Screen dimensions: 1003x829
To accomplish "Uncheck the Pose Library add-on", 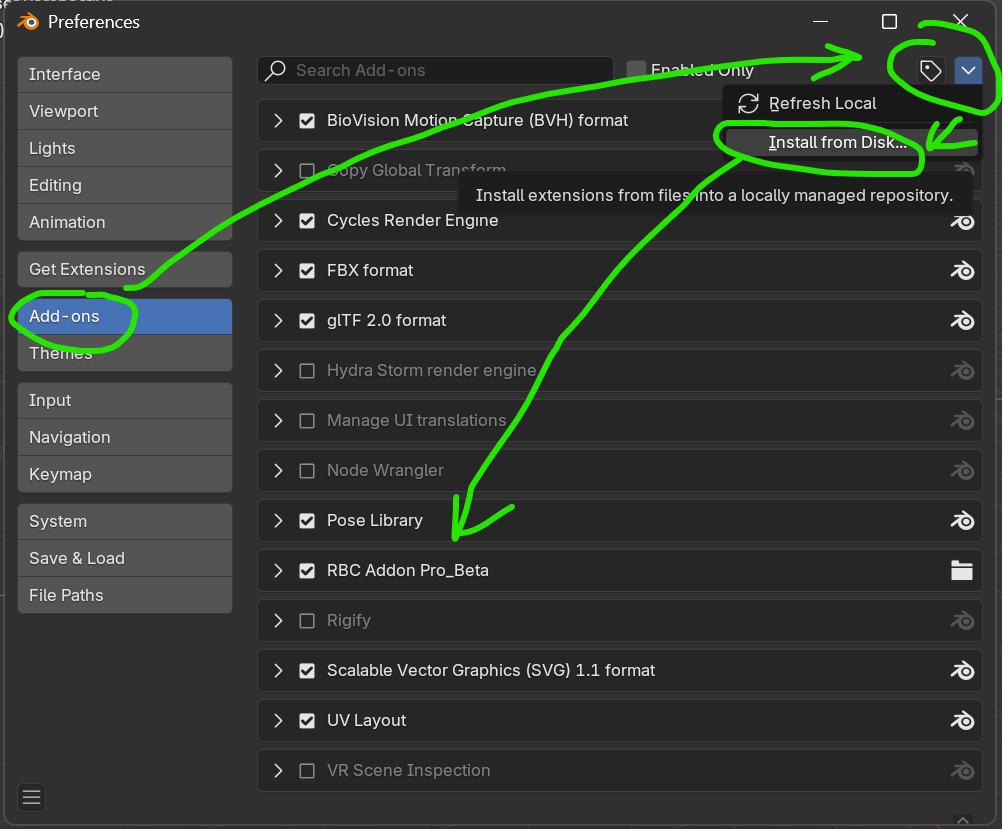I will (x=307, y=521).
